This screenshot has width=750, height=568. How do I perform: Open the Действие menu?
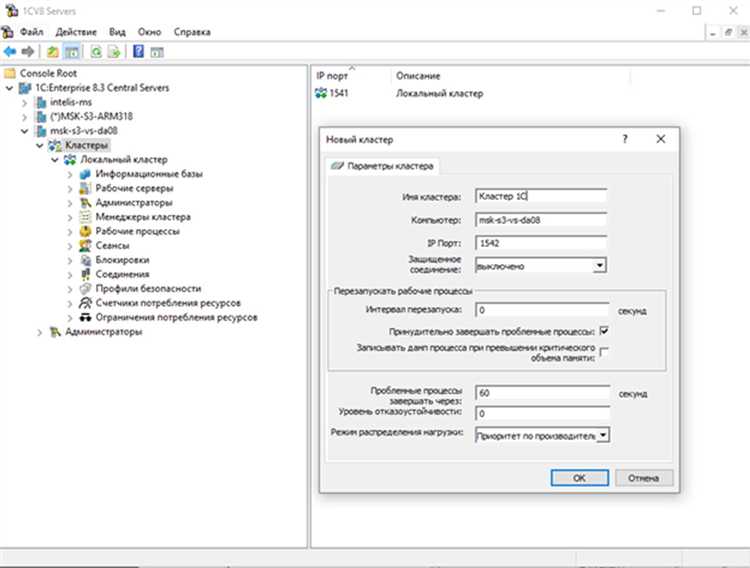[76, 32]
